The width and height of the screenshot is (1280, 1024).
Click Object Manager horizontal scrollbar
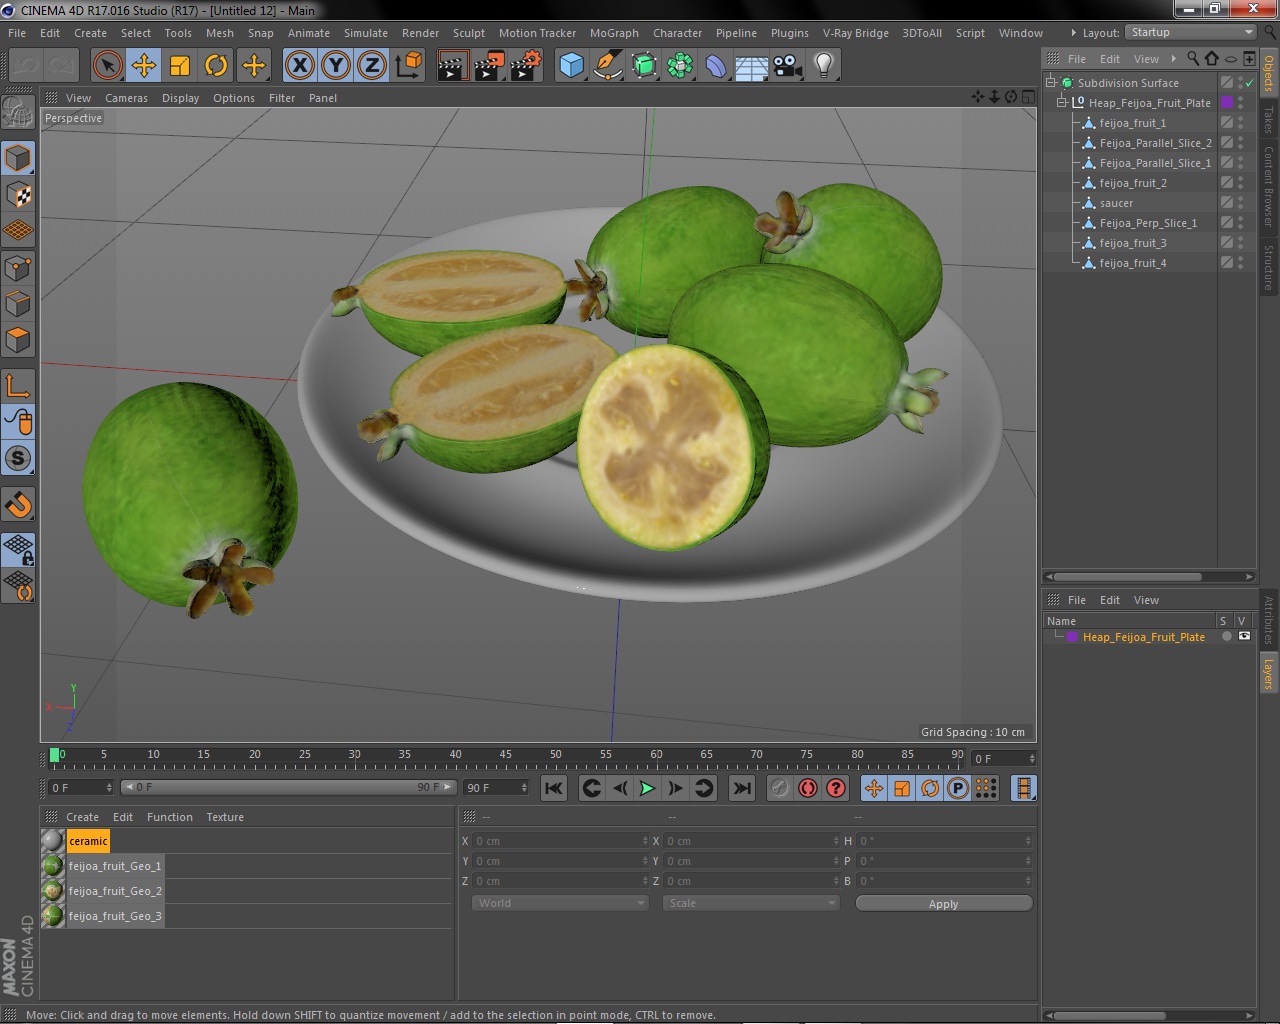pyautogui.click(x=1127, y=577)
